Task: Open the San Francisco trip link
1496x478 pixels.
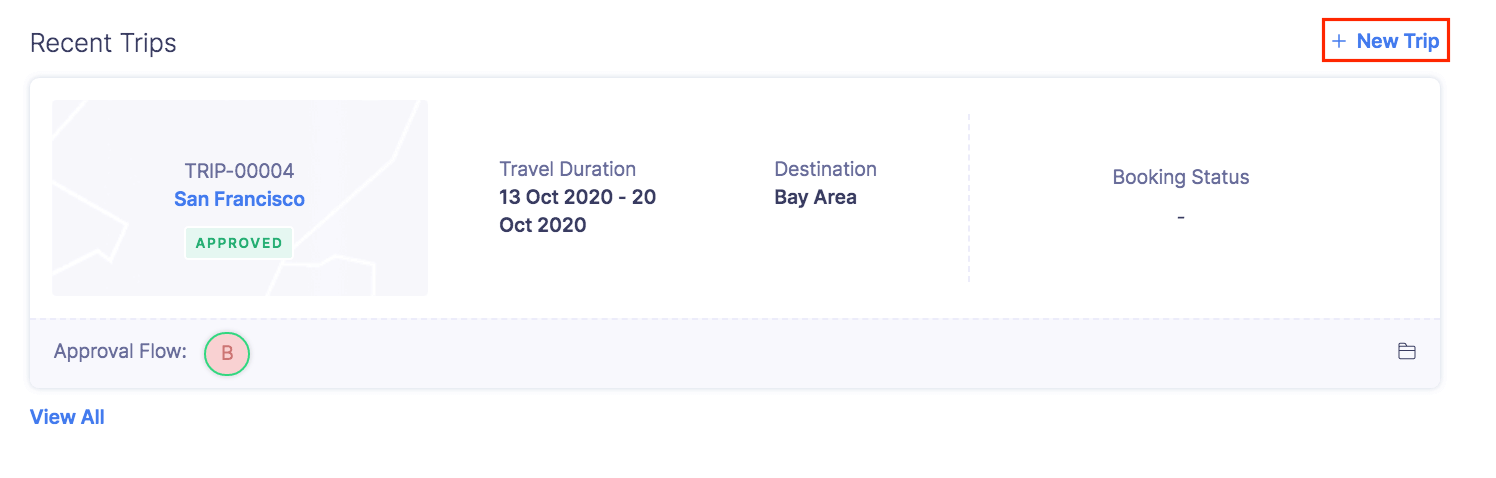Action: 239,199
